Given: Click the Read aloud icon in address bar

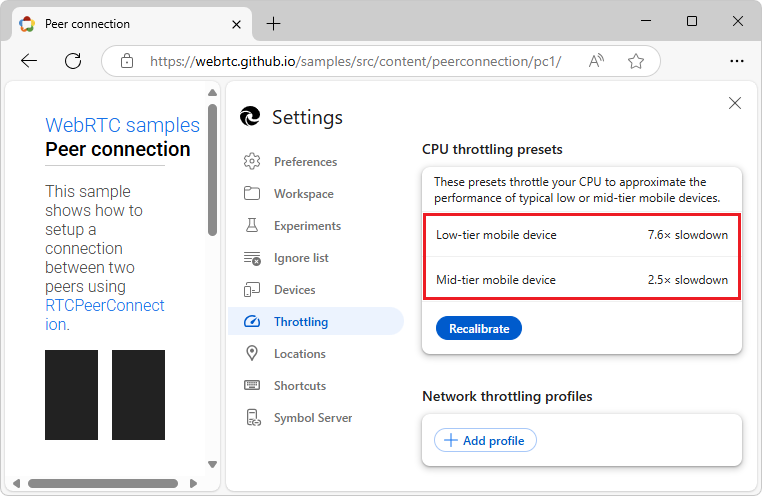Looking at the screenshot, I should click(x=596, y=61).
